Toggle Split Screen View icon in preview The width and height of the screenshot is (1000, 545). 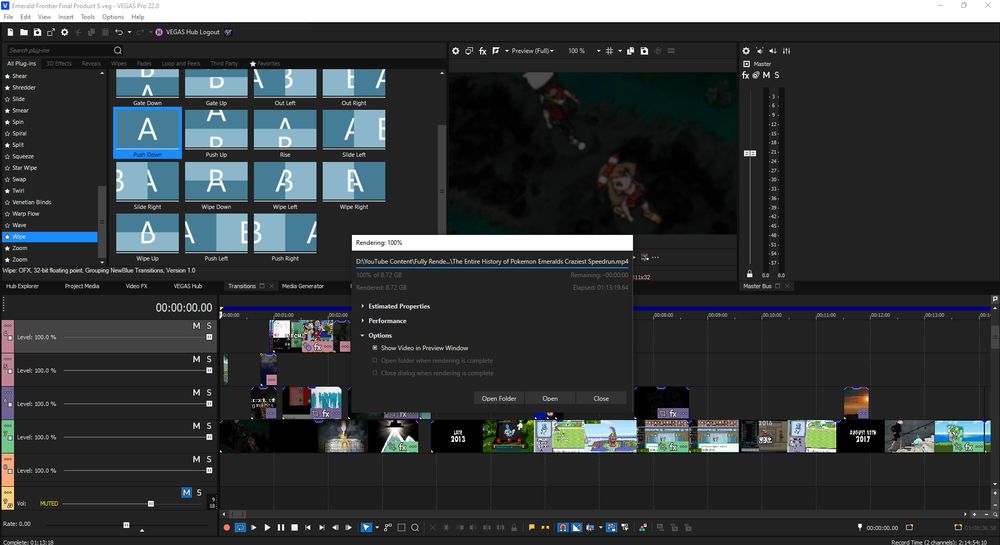pos(496,51)
